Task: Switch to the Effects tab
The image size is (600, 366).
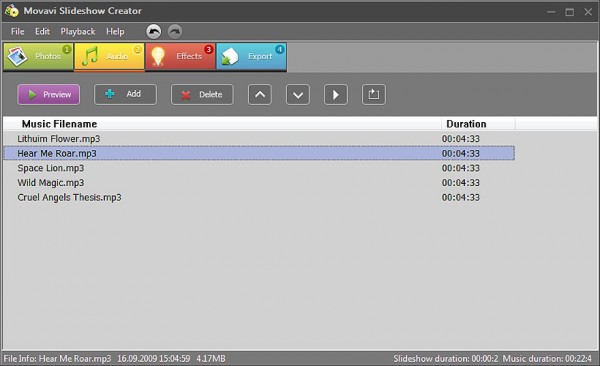Action: pyautogui.click(x=180, y=56)
